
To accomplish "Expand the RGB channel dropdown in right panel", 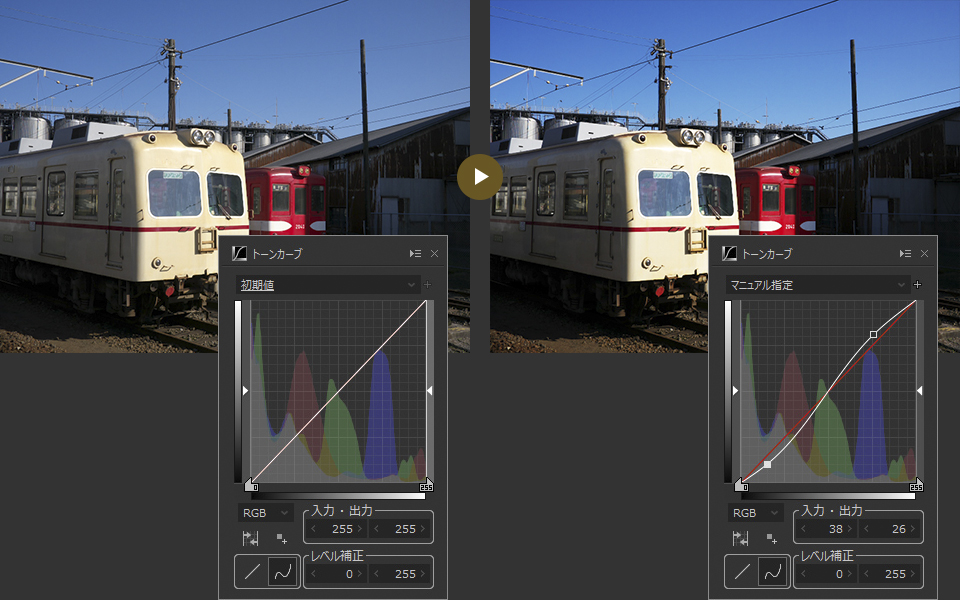I will 755,513.
